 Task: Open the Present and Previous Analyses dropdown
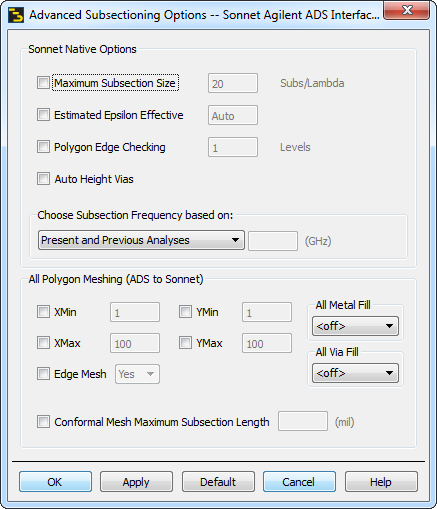coord(141,240)
